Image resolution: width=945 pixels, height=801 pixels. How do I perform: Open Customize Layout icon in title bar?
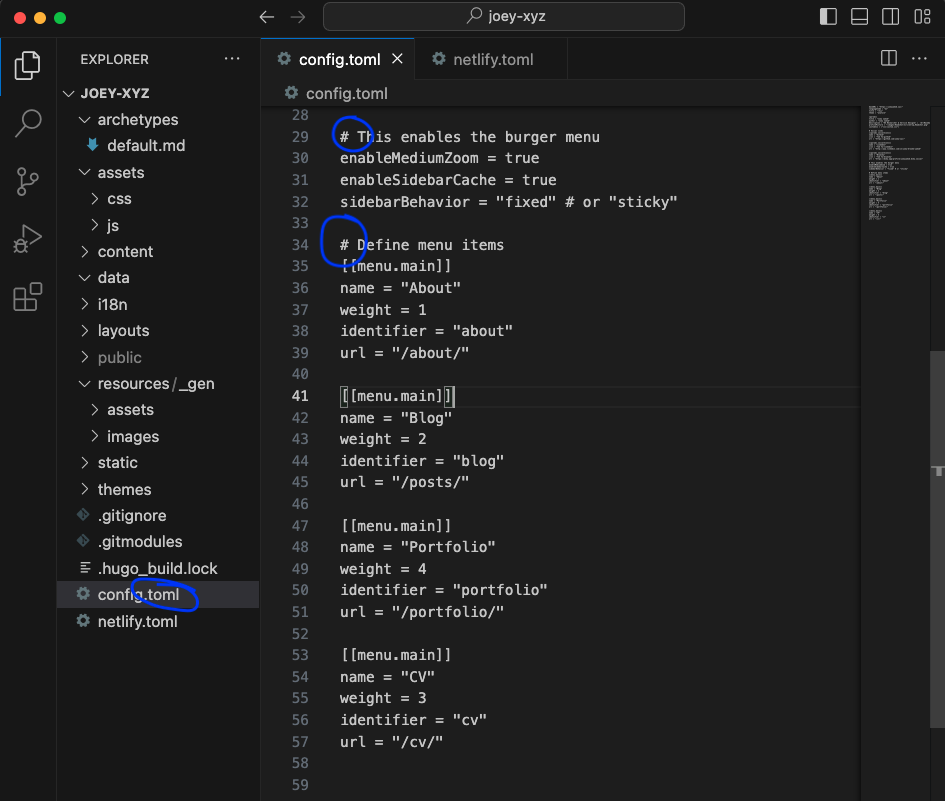(921, 17)
